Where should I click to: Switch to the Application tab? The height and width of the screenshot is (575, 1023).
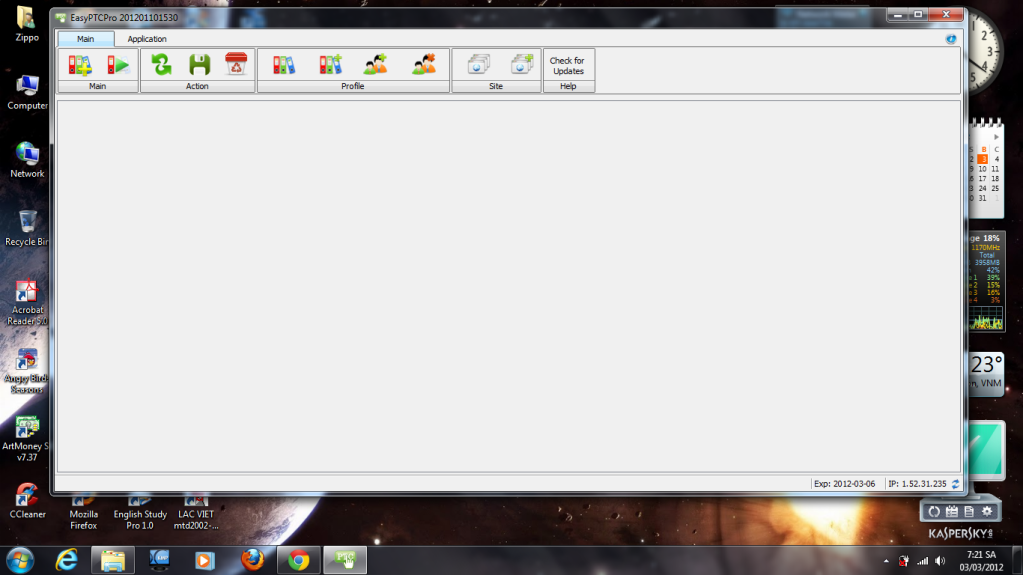pyautogui.click(x=147, y=39)
